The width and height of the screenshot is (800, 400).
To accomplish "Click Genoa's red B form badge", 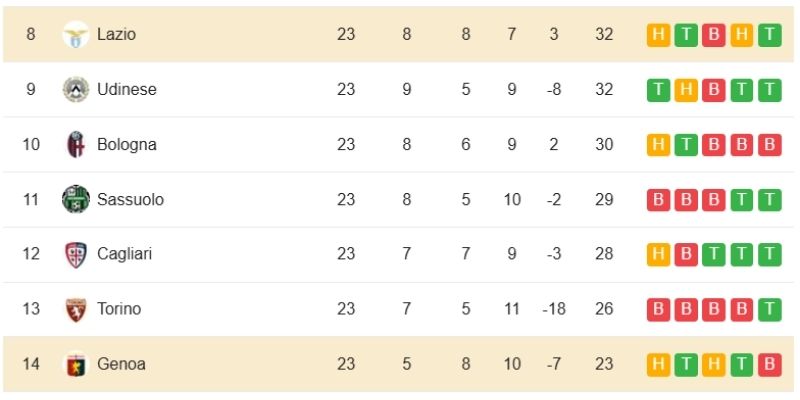I will pyautogui.click(x=769, y=364).
